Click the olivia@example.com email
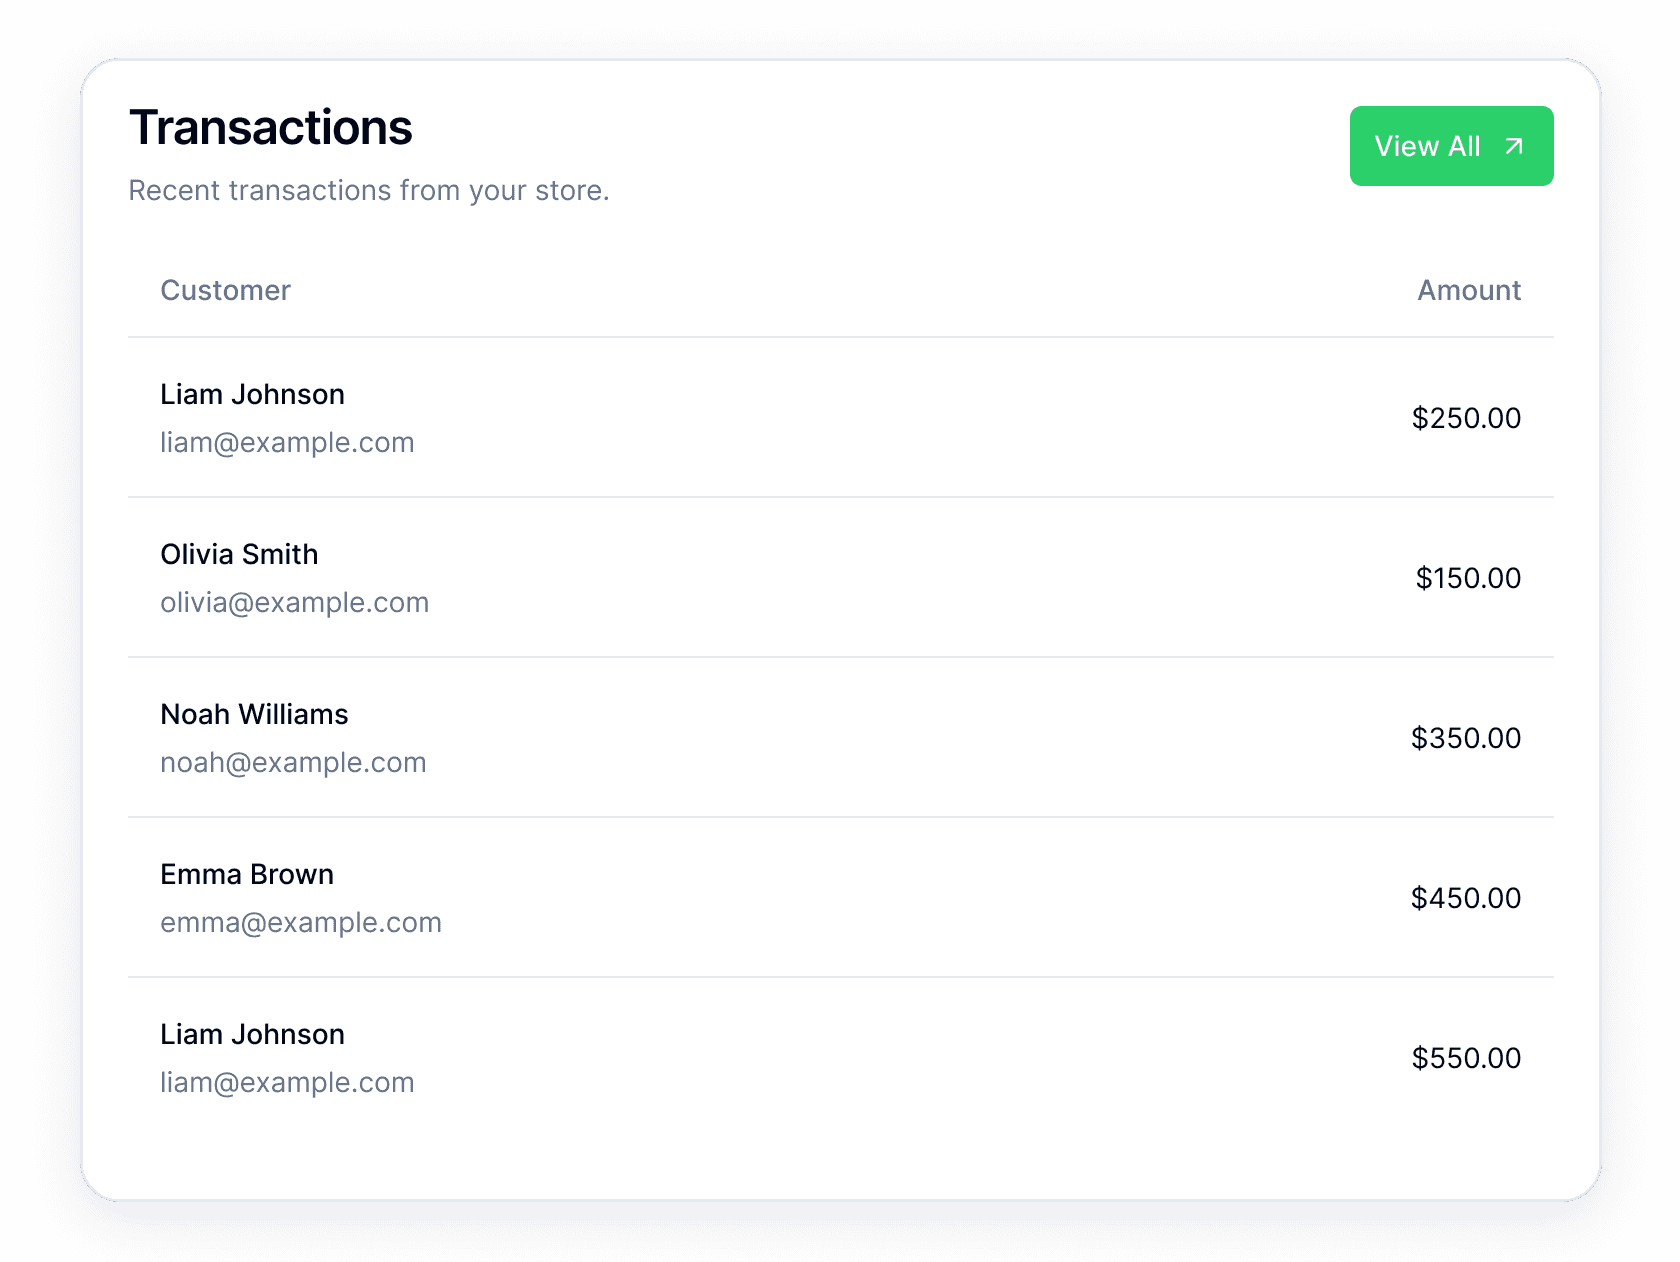1680x1262 pixels. tap(295, 602)
